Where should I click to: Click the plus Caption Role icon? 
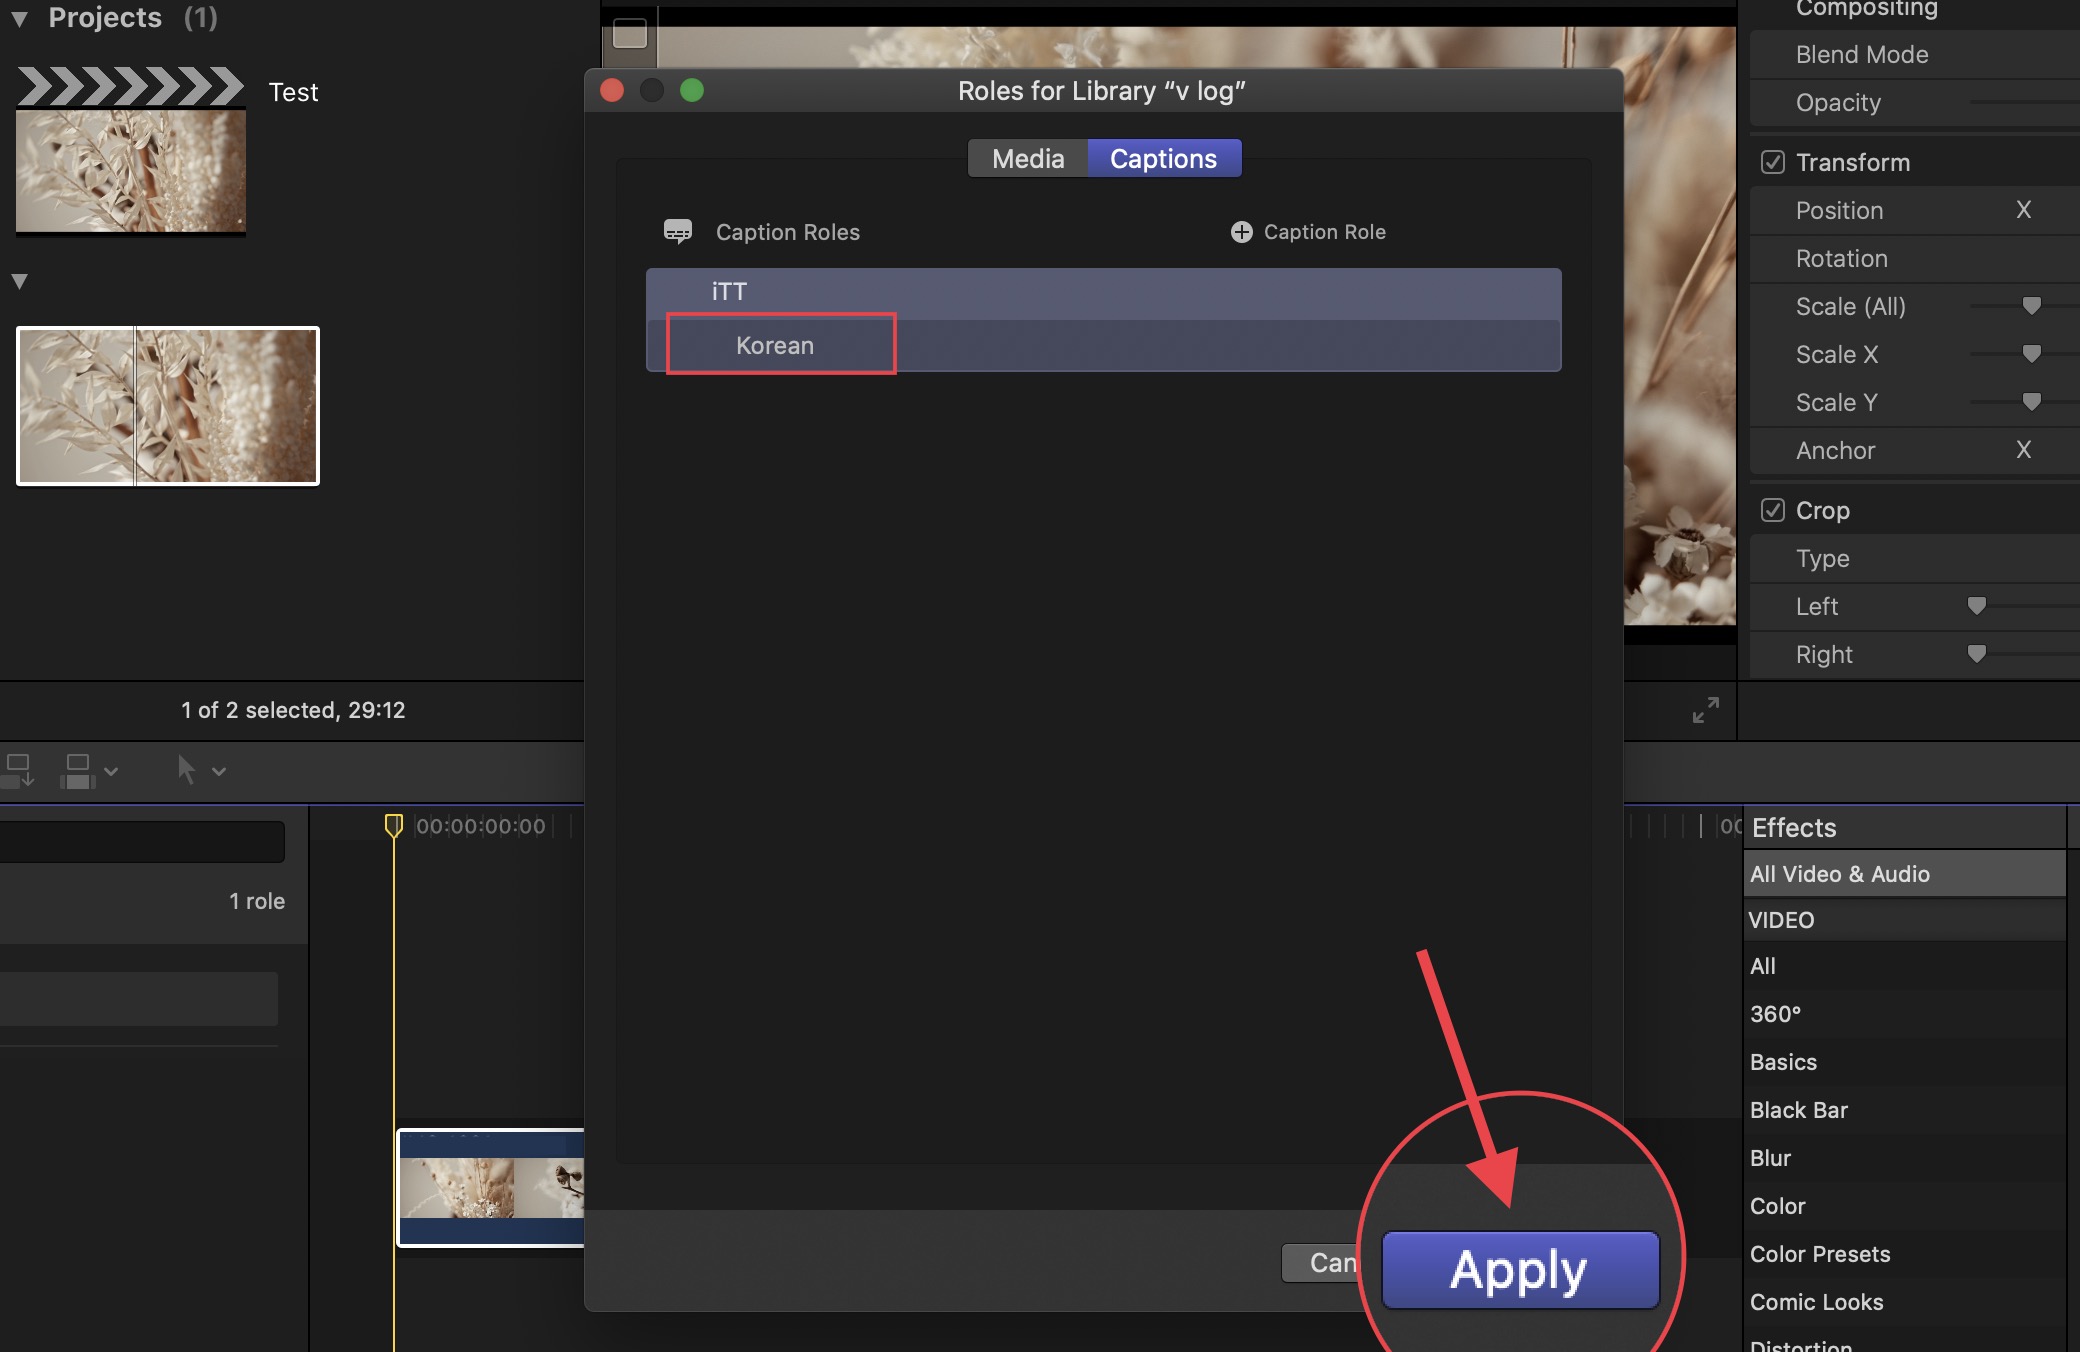tap(1241, 232)
